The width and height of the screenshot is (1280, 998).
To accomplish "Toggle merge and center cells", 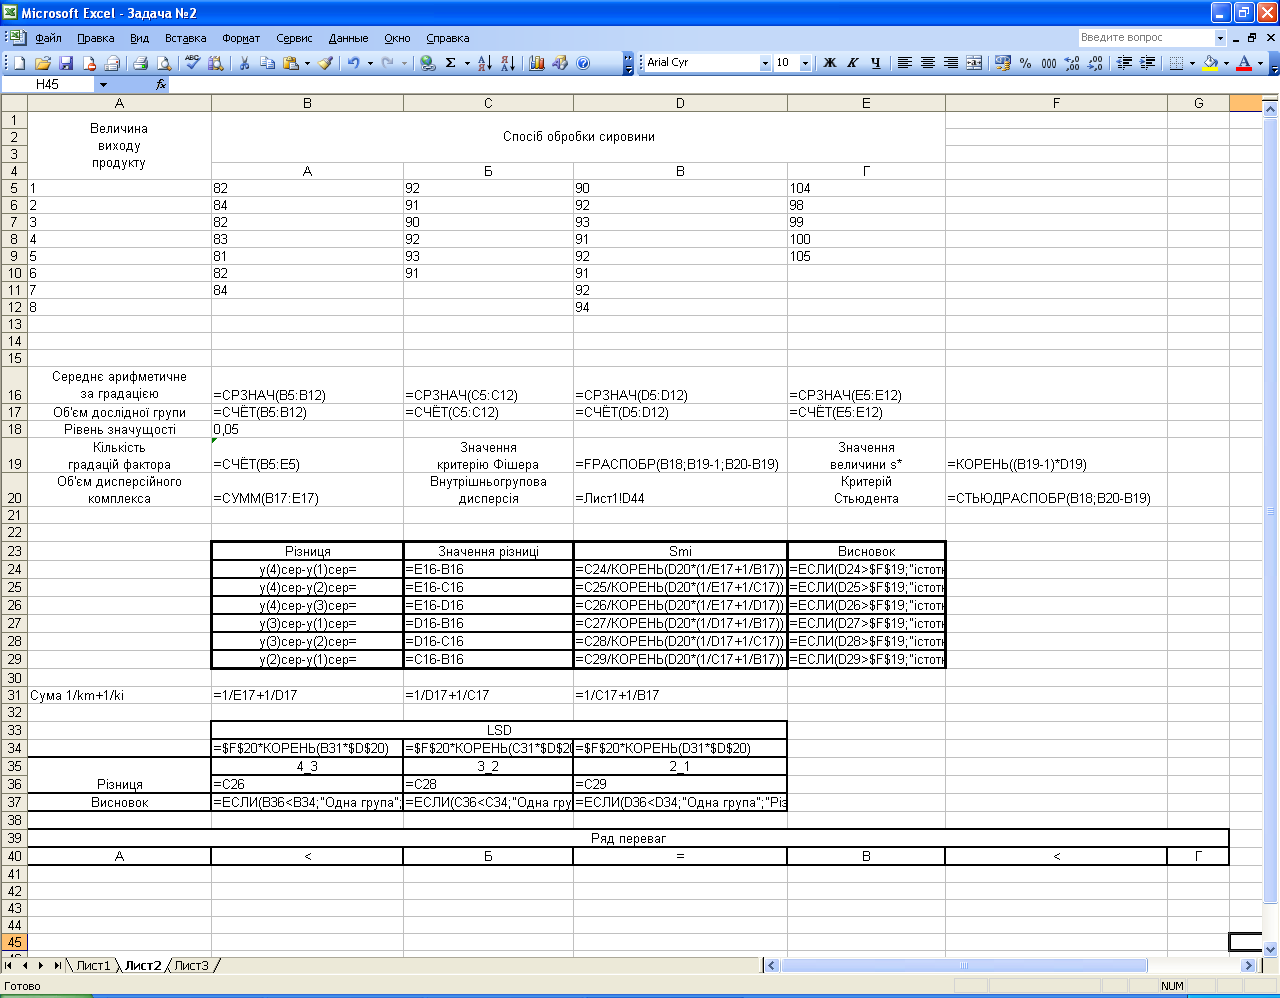I will (x=973, y=63).
